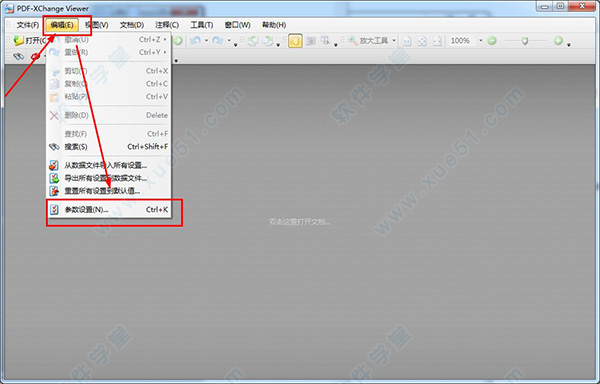Open 参数设置(N)... preferences entry

108,210
